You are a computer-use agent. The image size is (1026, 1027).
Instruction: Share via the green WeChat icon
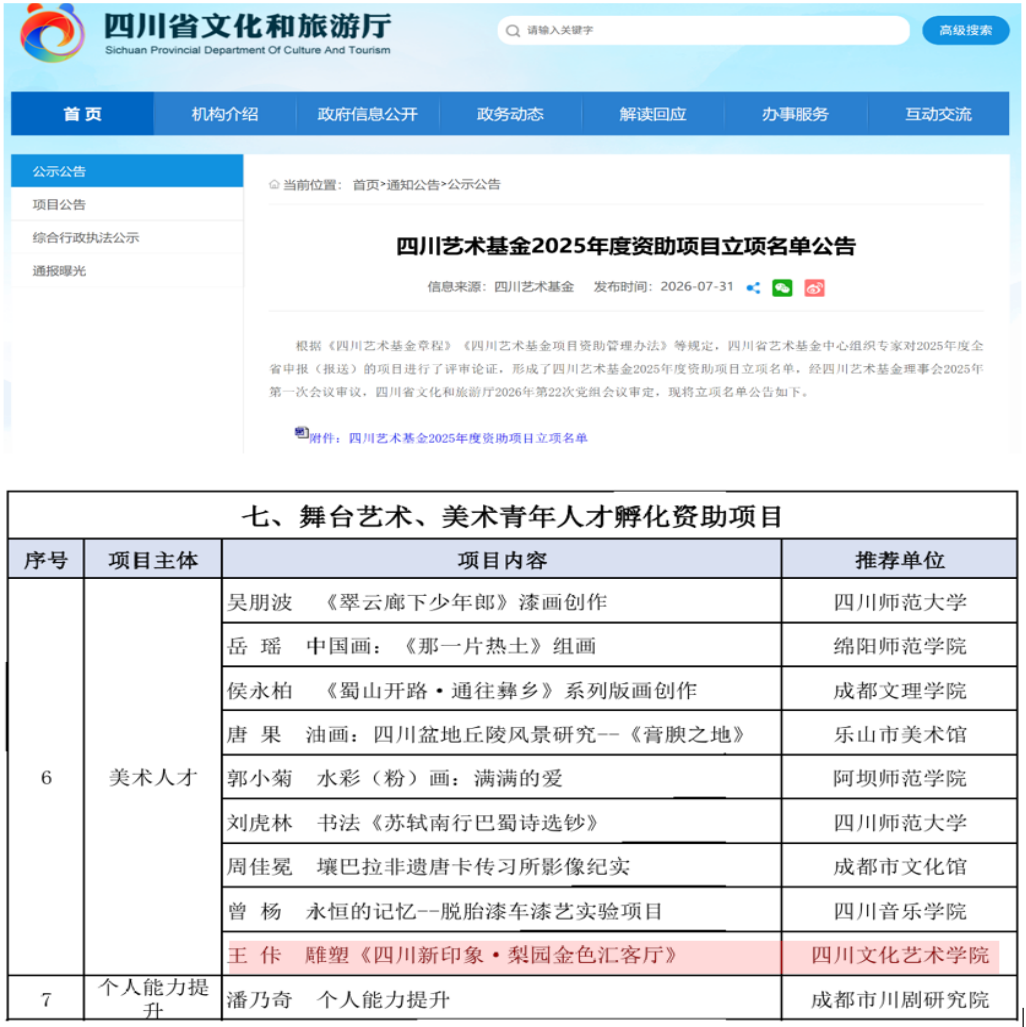[782, 288]
